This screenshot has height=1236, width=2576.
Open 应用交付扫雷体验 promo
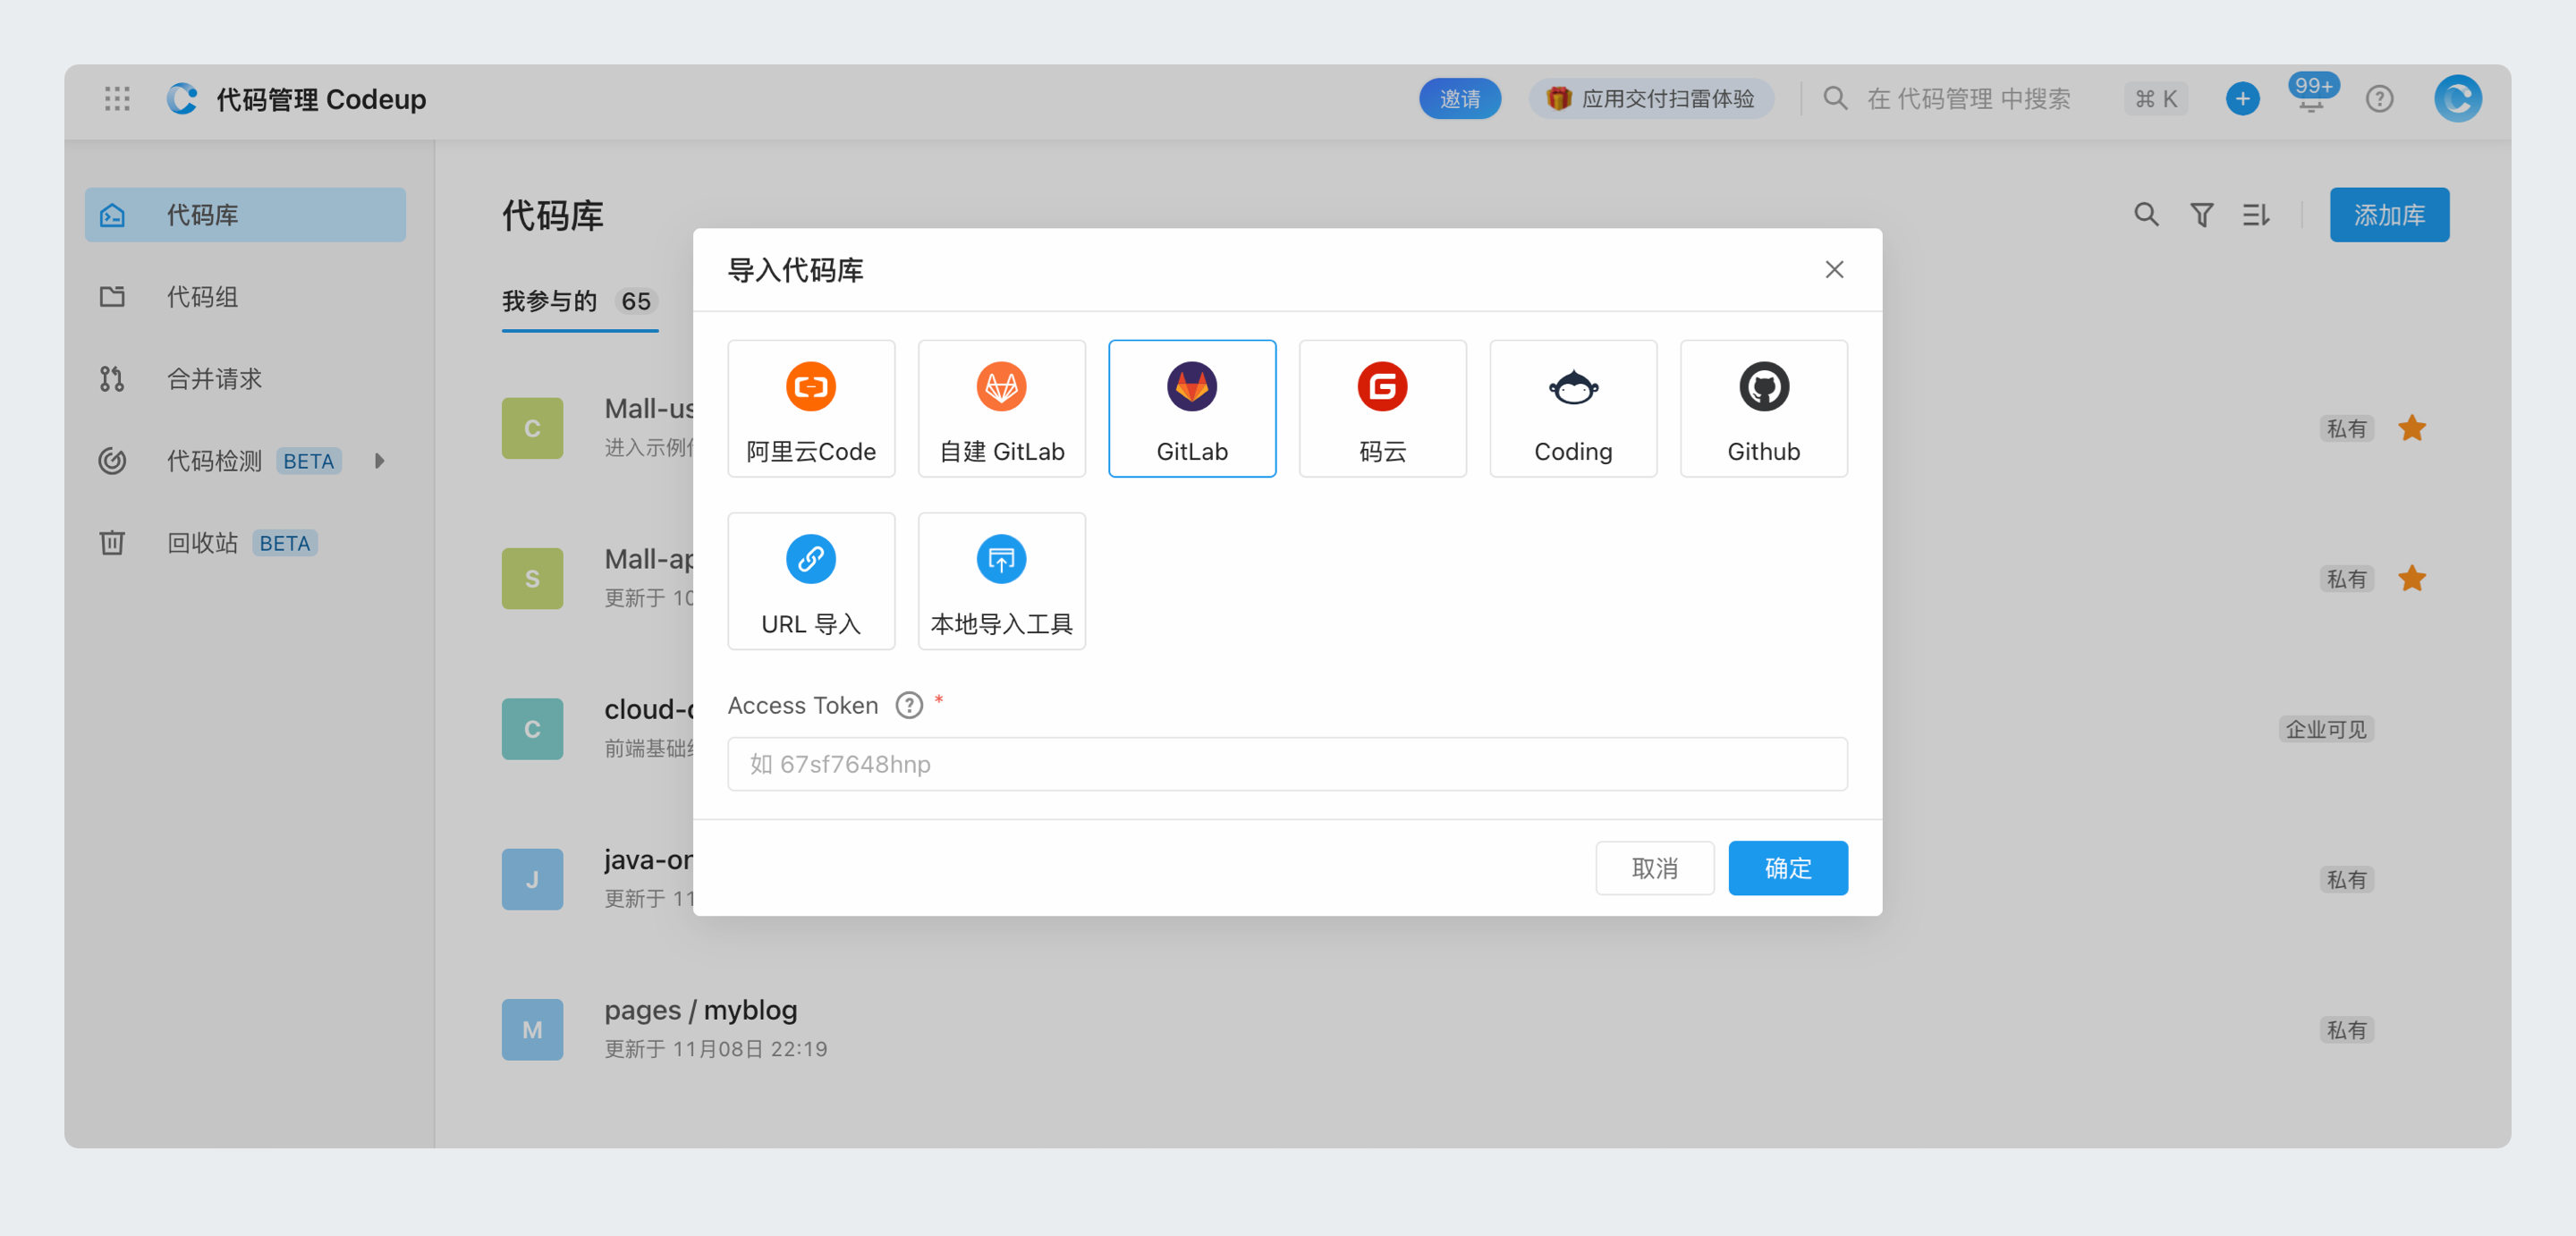(x=1650, y=98)
